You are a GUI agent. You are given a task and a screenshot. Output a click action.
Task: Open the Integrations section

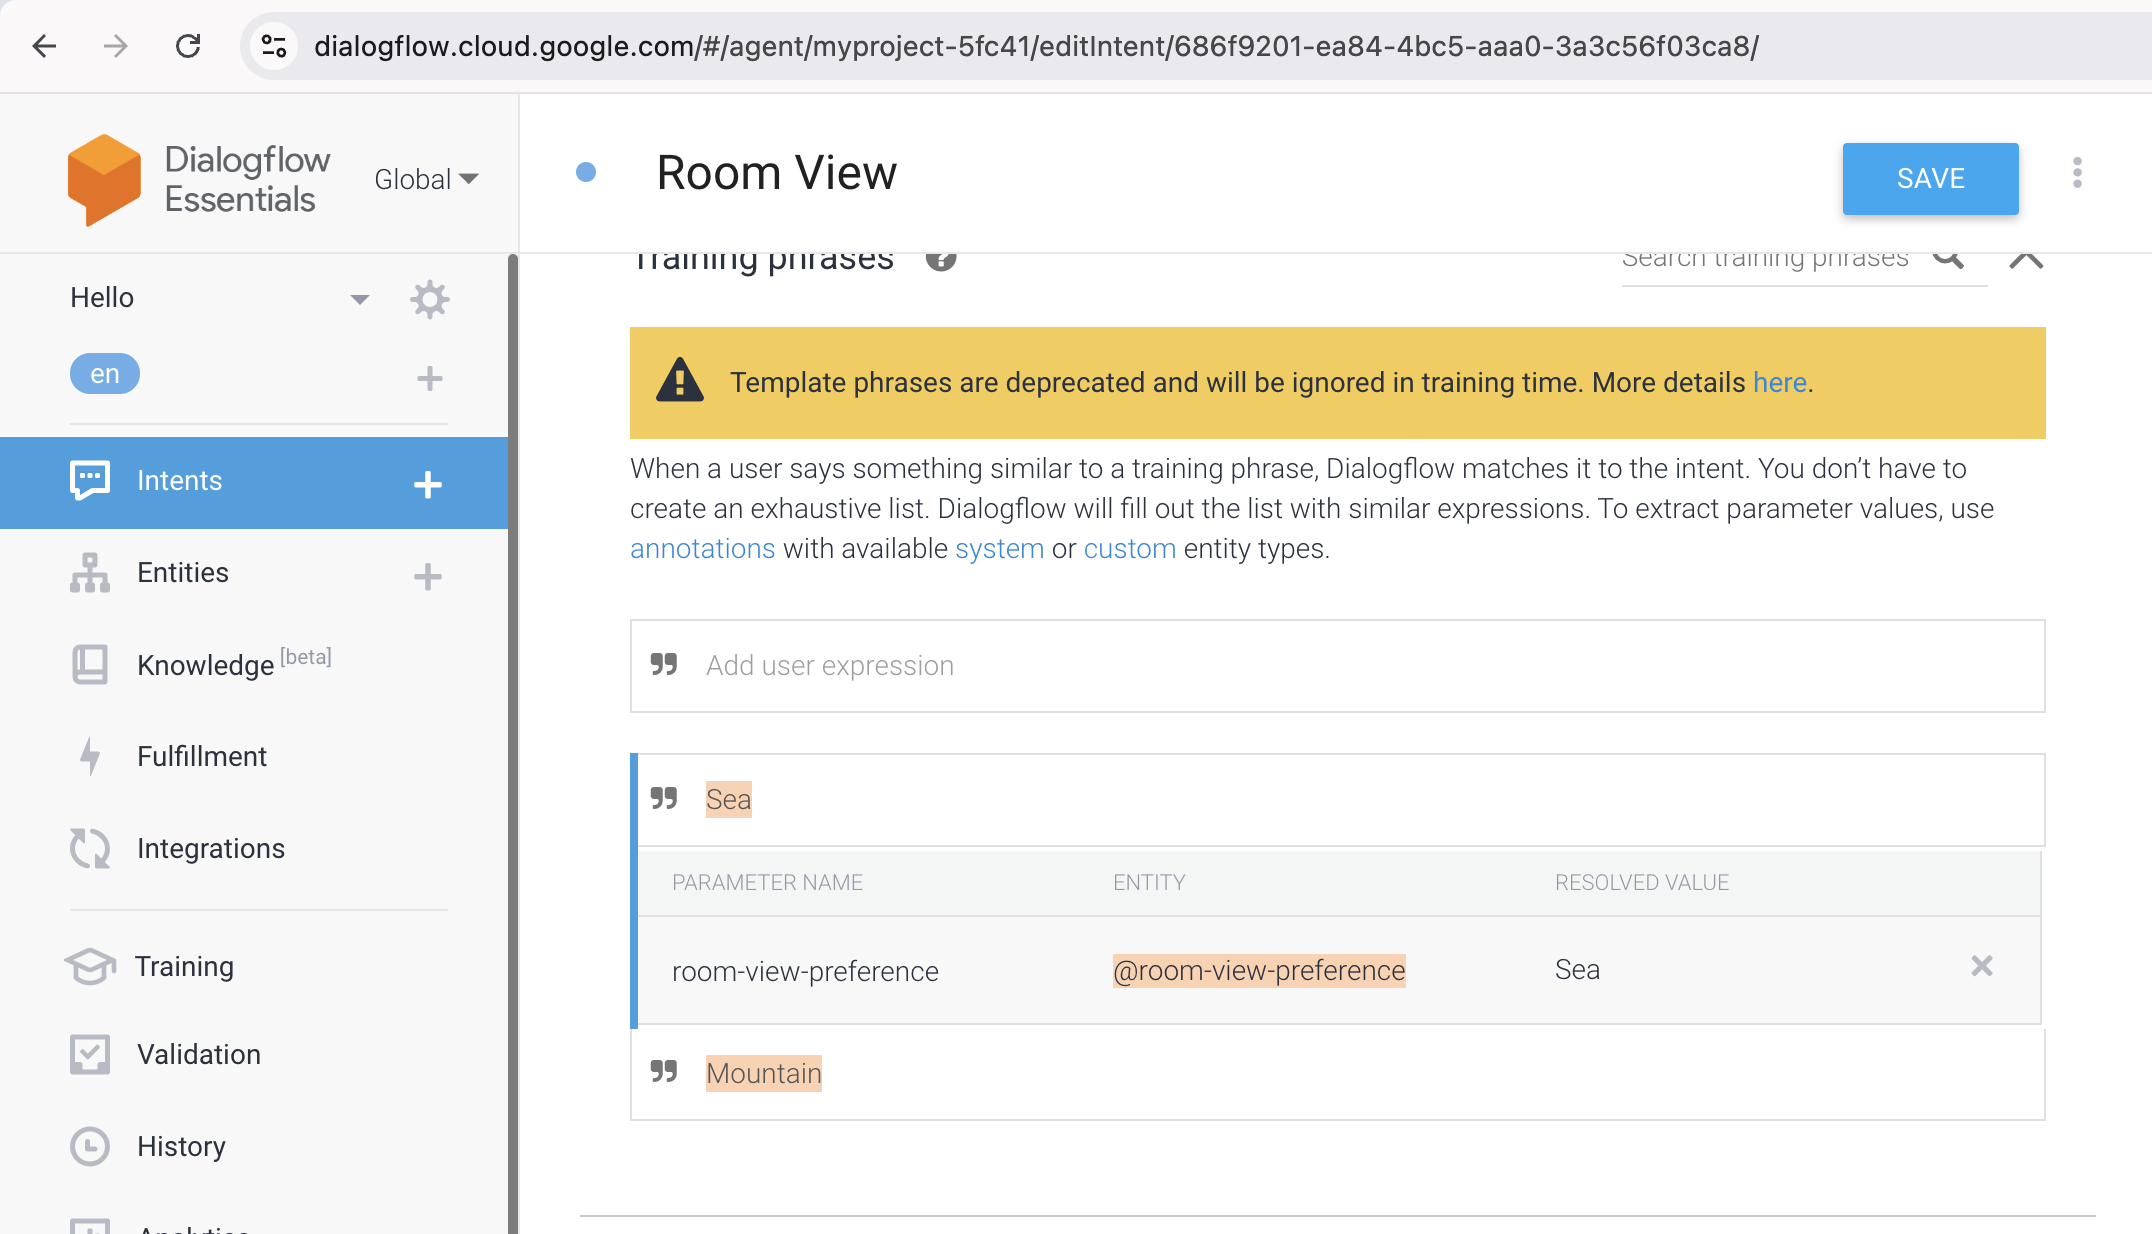(210, 848)
